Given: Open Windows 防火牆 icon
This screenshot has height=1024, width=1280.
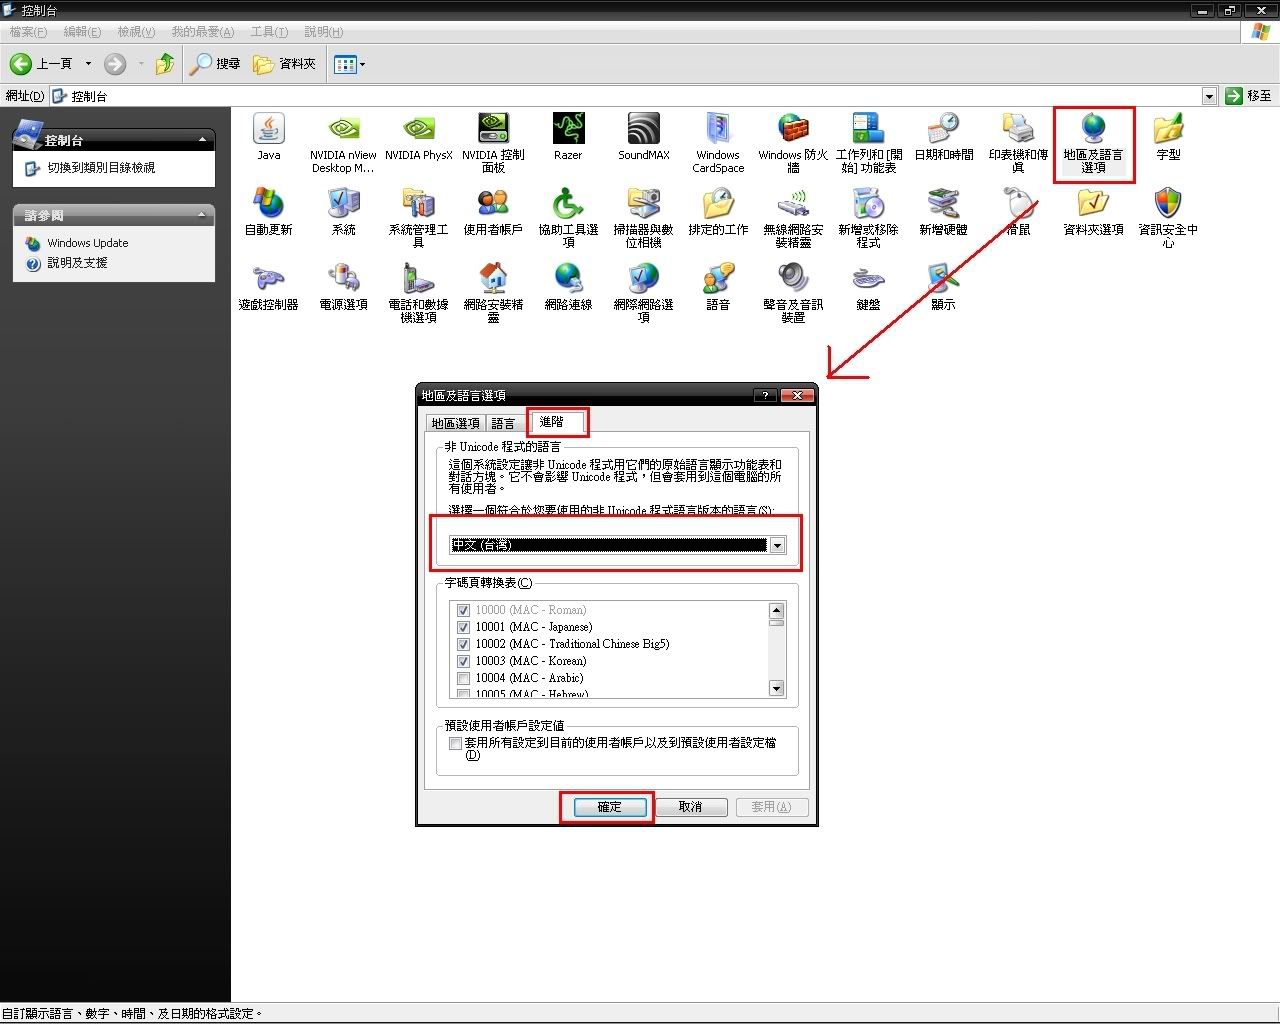Looking at the screenshot, I should pyautogui.click(x=793, y=130).
